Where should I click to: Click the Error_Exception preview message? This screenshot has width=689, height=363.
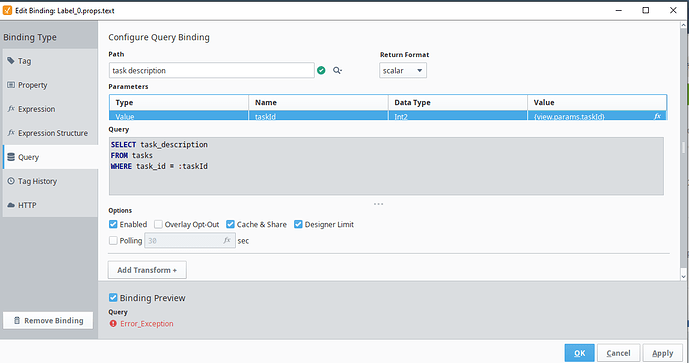(147, 323)
